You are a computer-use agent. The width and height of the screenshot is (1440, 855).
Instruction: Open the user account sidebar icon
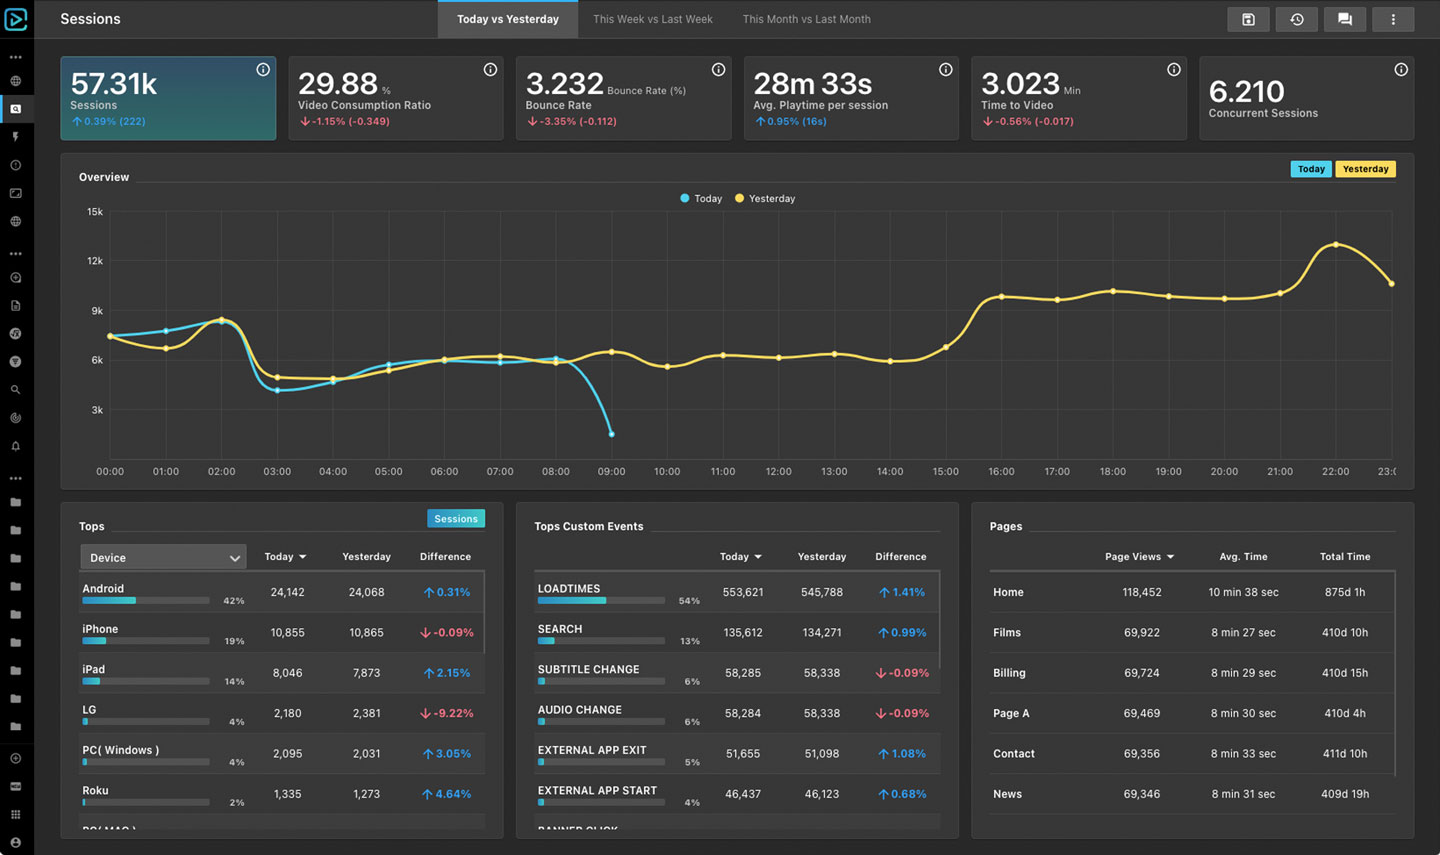[x=15, y=843]
